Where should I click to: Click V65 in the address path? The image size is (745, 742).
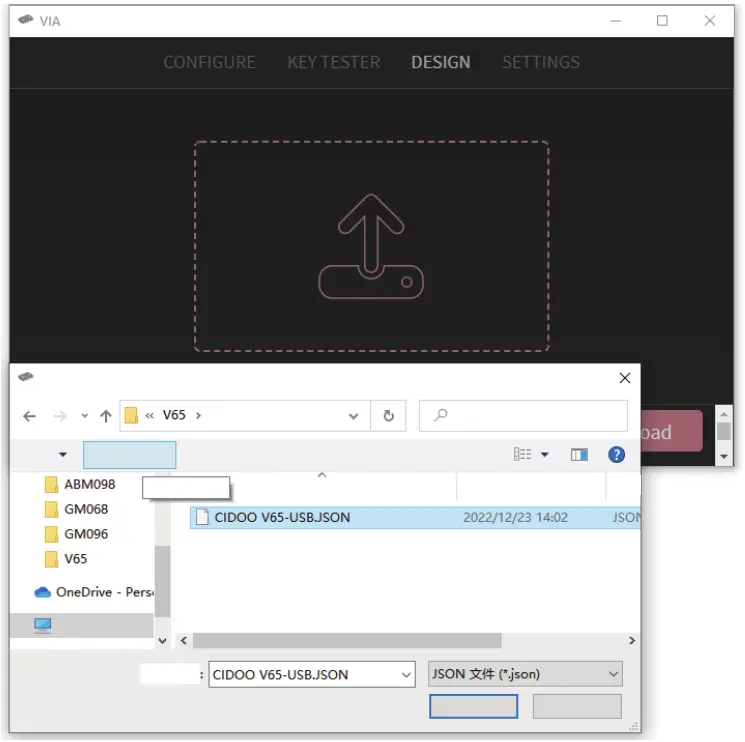174,415
